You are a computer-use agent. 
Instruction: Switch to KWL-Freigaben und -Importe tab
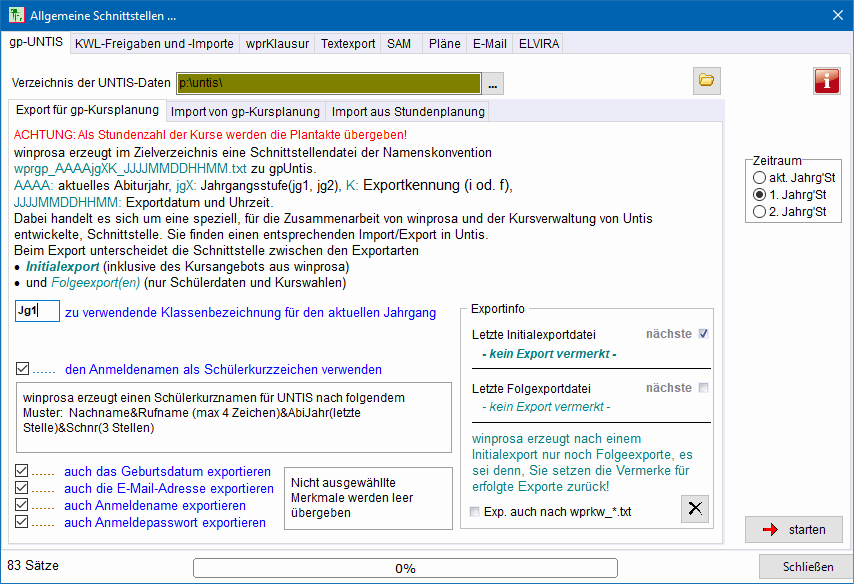pyautogui.click(x=154, y=44)
